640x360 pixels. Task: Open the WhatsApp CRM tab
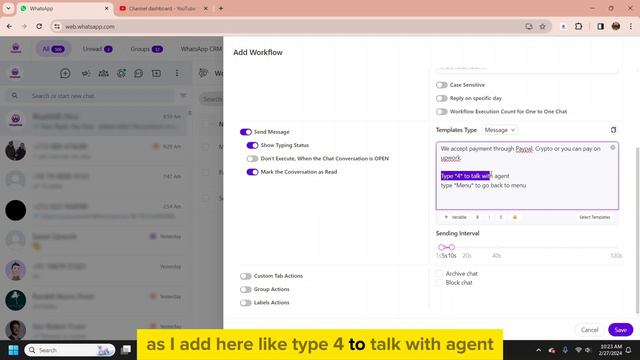pos(201,49)
